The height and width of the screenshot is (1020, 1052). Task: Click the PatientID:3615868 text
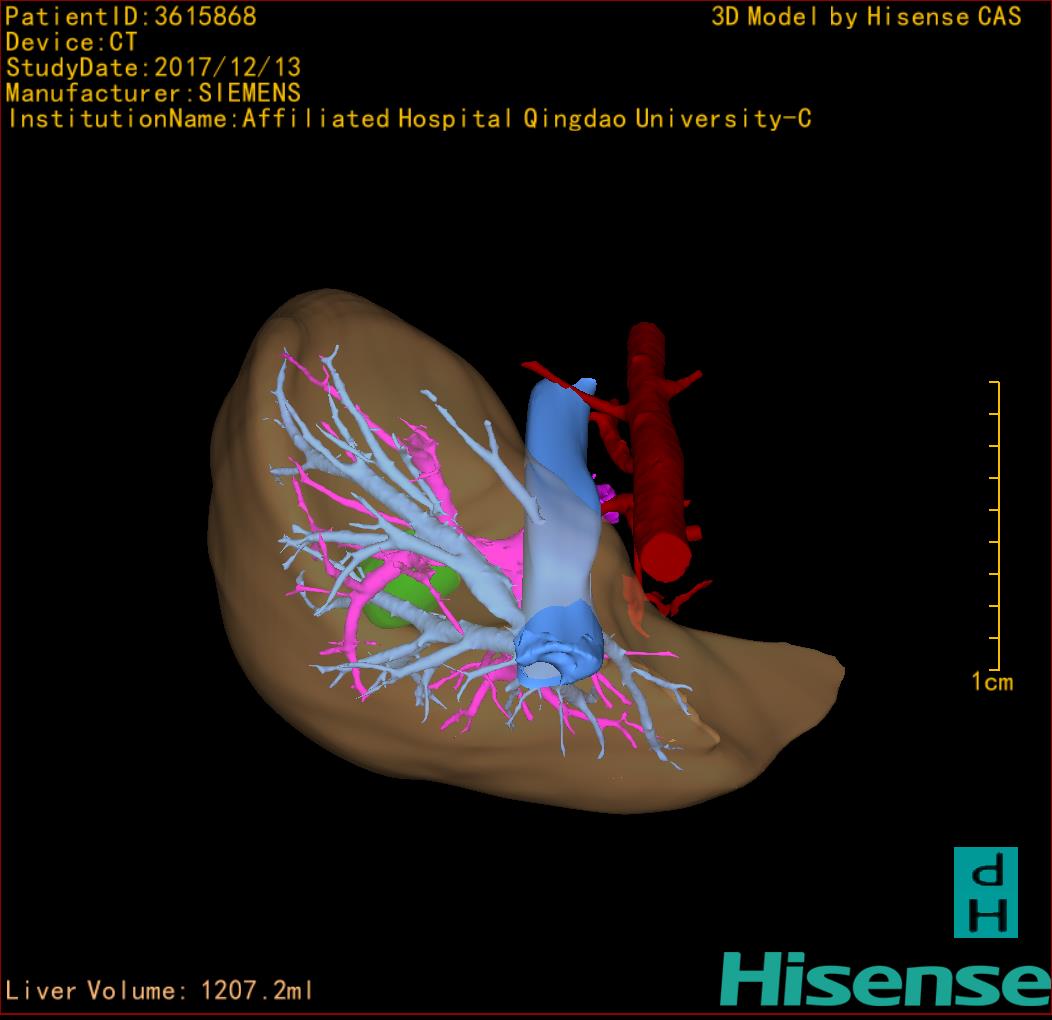[131, 17]
